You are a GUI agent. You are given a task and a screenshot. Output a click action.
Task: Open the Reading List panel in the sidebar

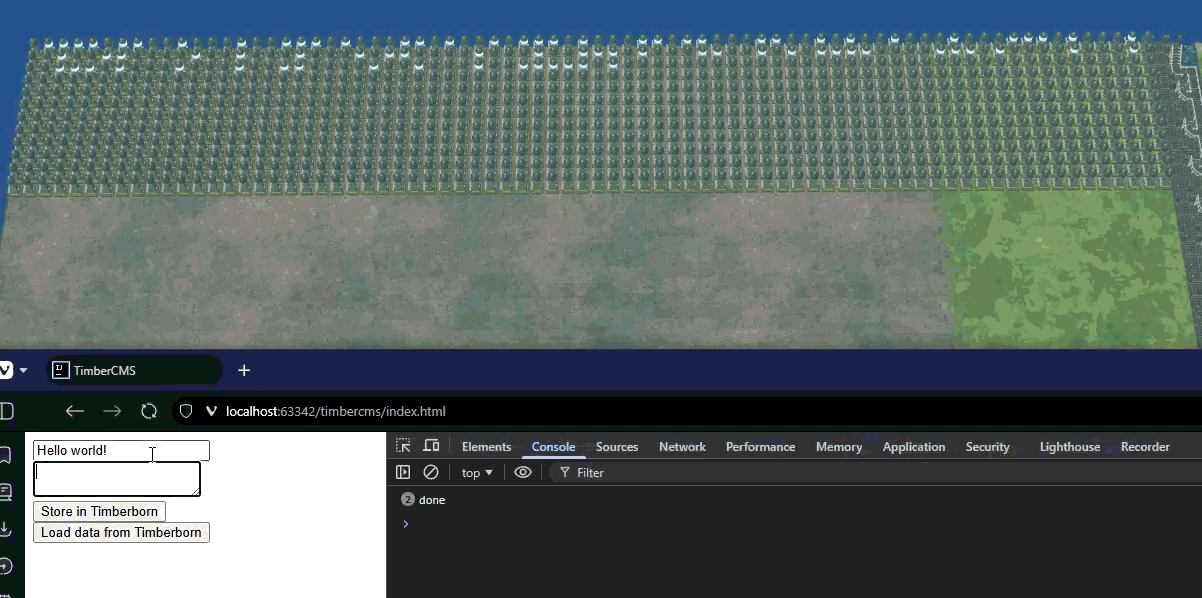pos(5,492)
